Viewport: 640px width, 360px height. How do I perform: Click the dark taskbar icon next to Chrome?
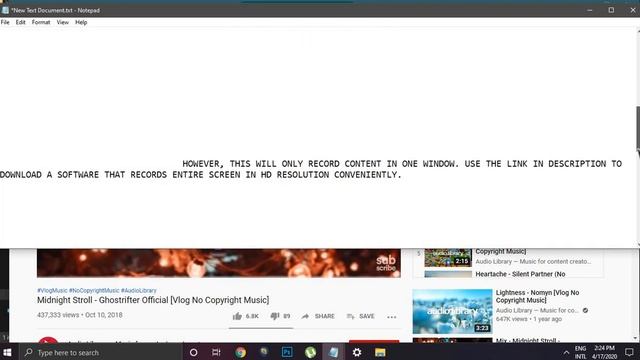[264, 352]
